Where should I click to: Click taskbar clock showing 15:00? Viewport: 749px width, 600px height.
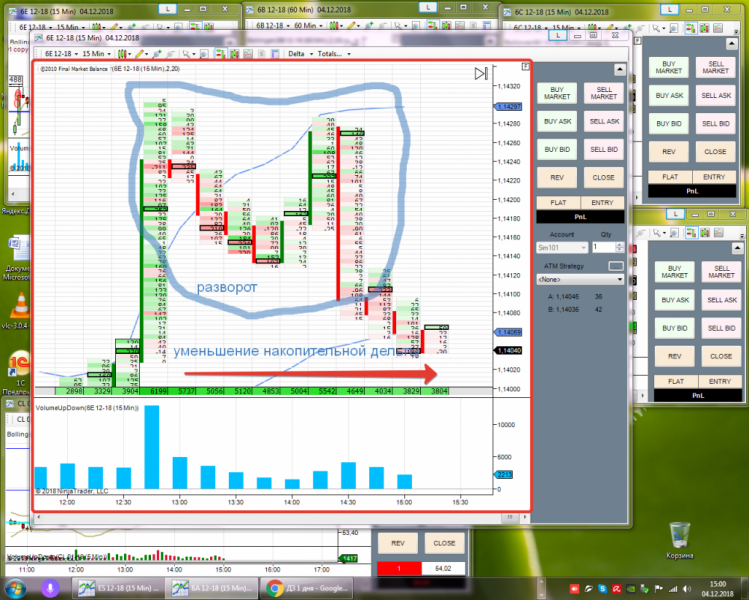[x=717, y=589]
